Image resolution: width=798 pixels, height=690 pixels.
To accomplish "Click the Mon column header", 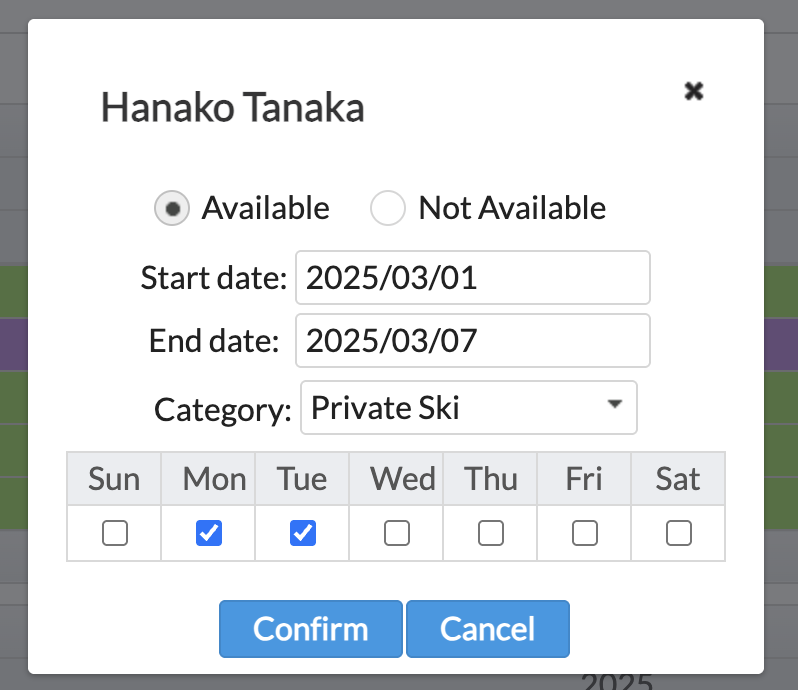I will tap(214, 479).
